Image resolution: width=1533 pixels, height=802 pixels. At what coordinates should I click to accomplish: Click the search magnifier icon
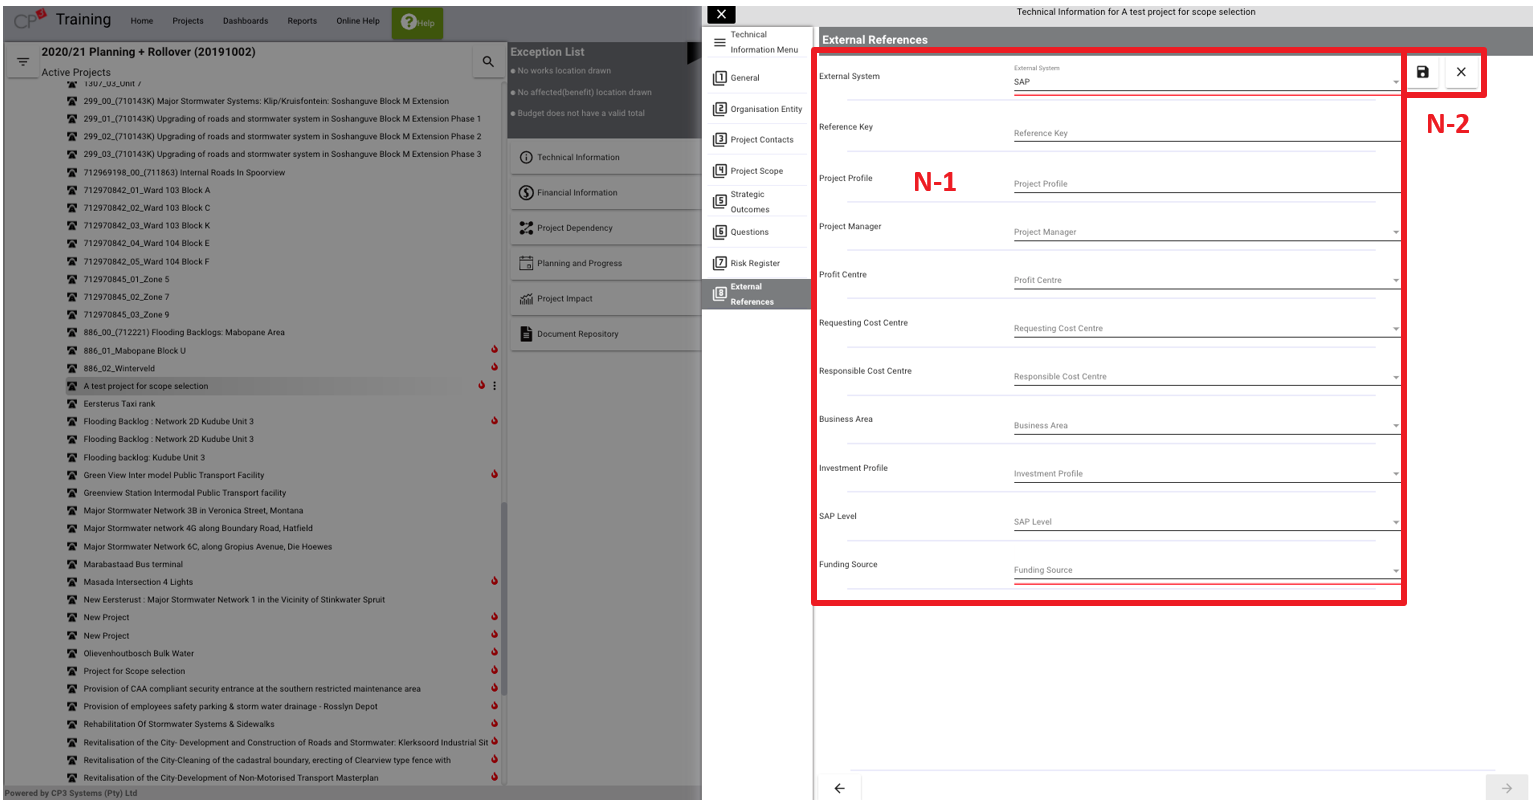click(x=488, y=62)
